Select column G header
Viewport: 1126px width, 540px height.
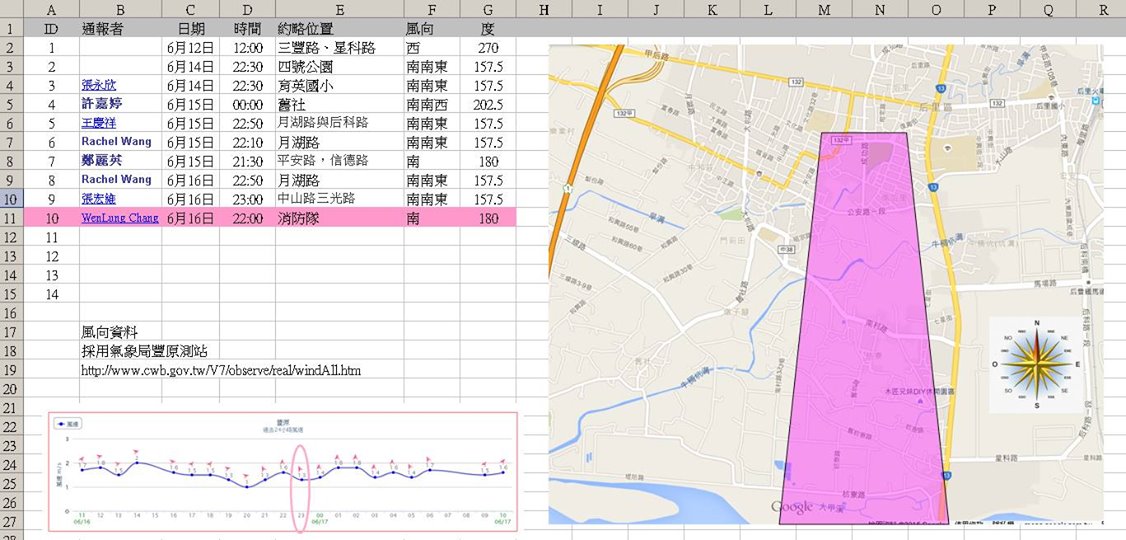(x=488, y=9)
